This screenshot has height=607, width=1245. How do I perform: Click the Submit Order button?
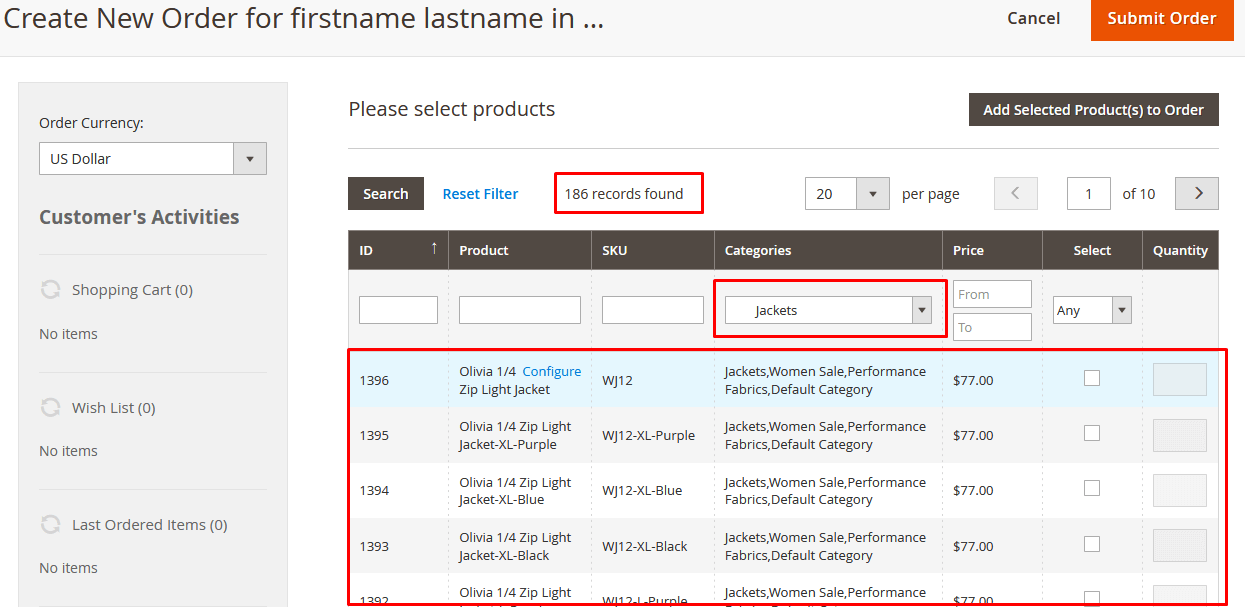pos(1162,18)
